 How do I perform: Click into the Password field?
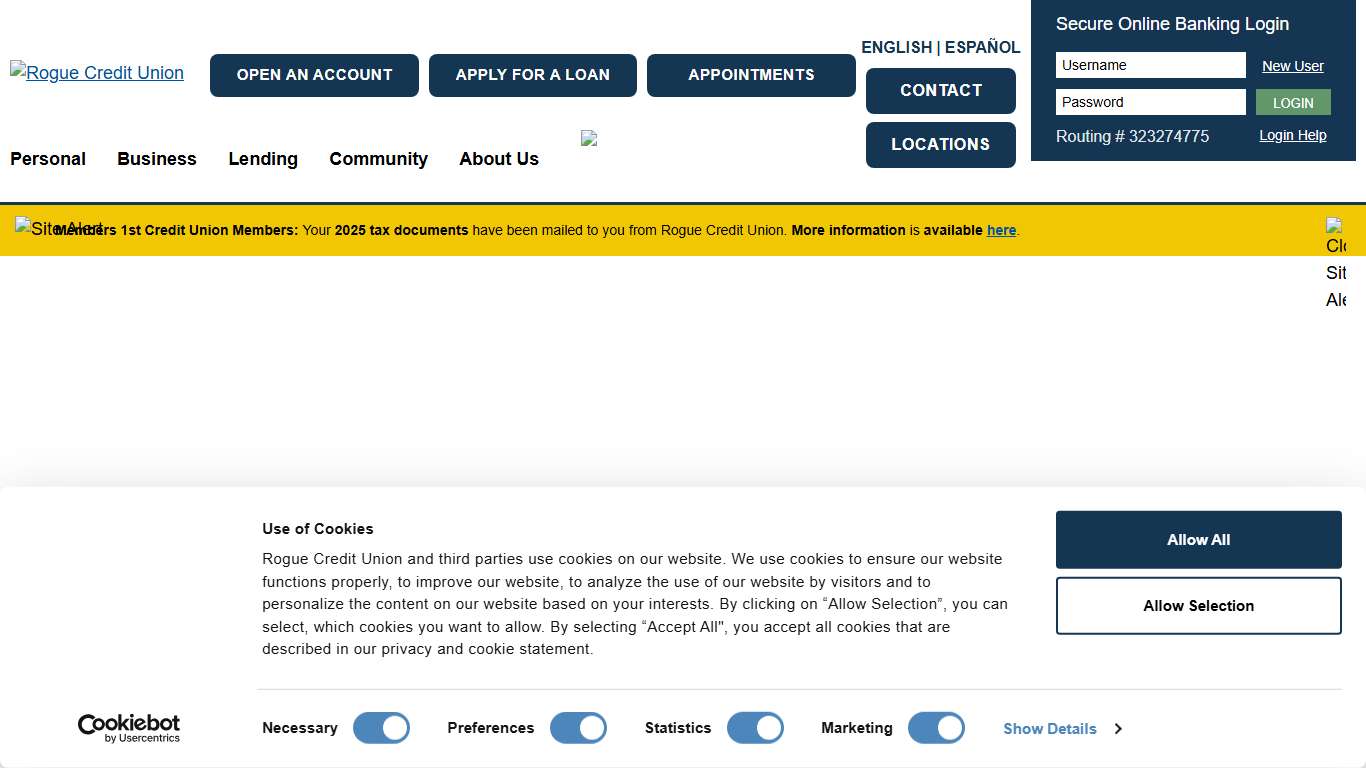[x=1150, y=102]
